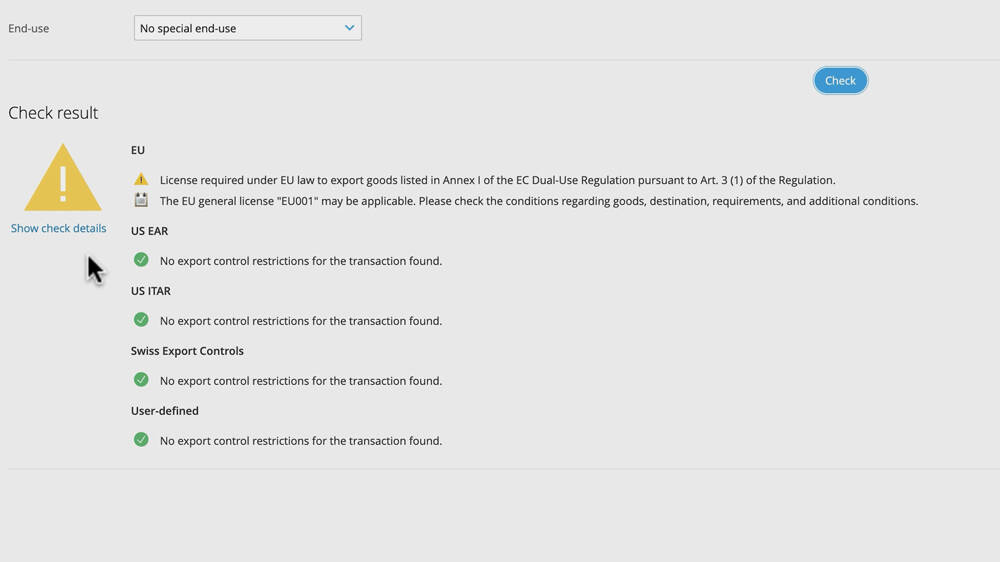Click the US ITAR section heading
The width and height of the screenshot is (1000, 562).
point(151,291)
